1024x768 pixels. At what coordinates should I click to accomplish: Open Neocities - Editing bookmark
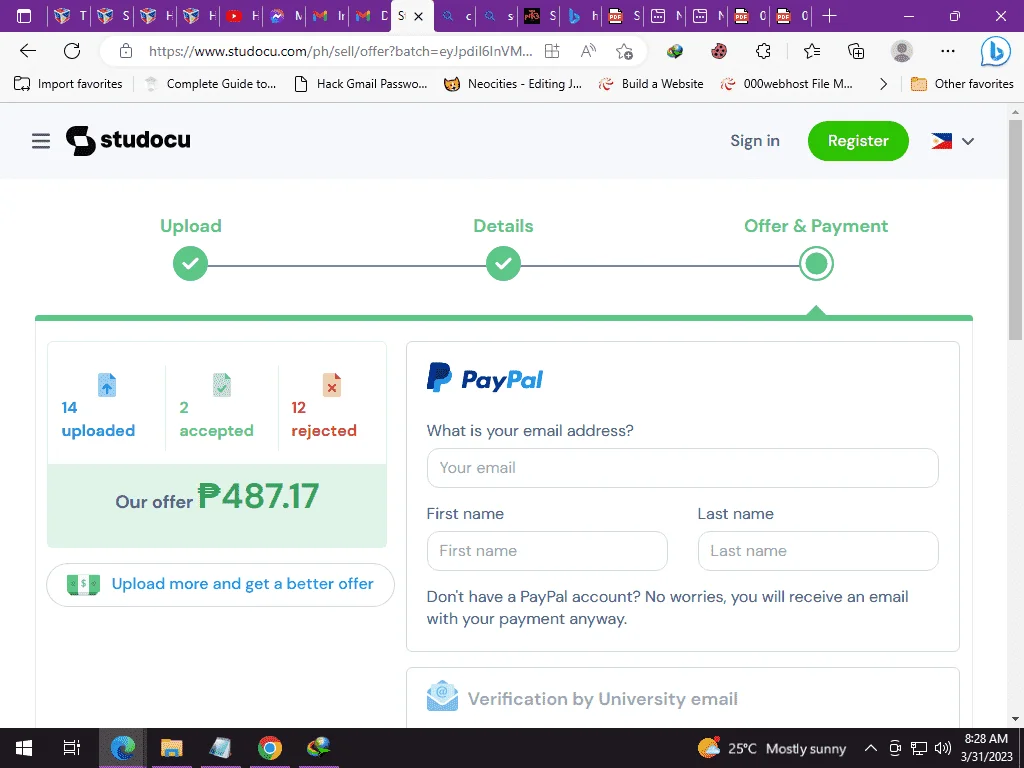tap(513, 84)
